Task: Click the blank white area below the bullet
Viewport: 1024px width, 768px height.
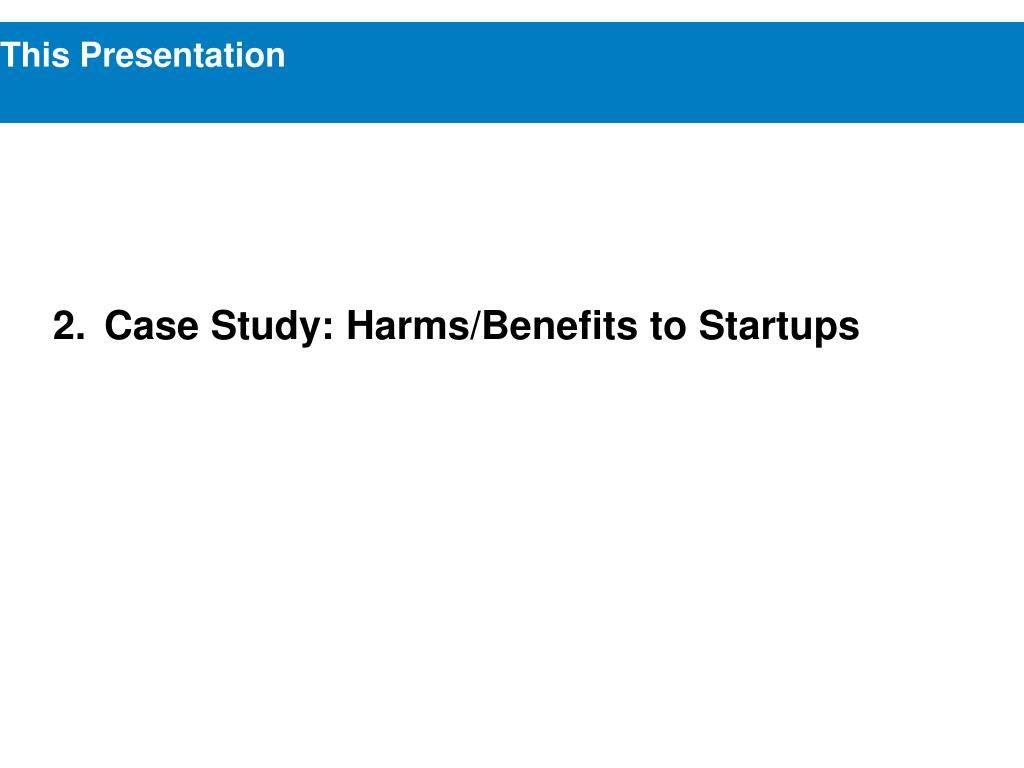Action: pyautogui.click(x=512, y=555)
